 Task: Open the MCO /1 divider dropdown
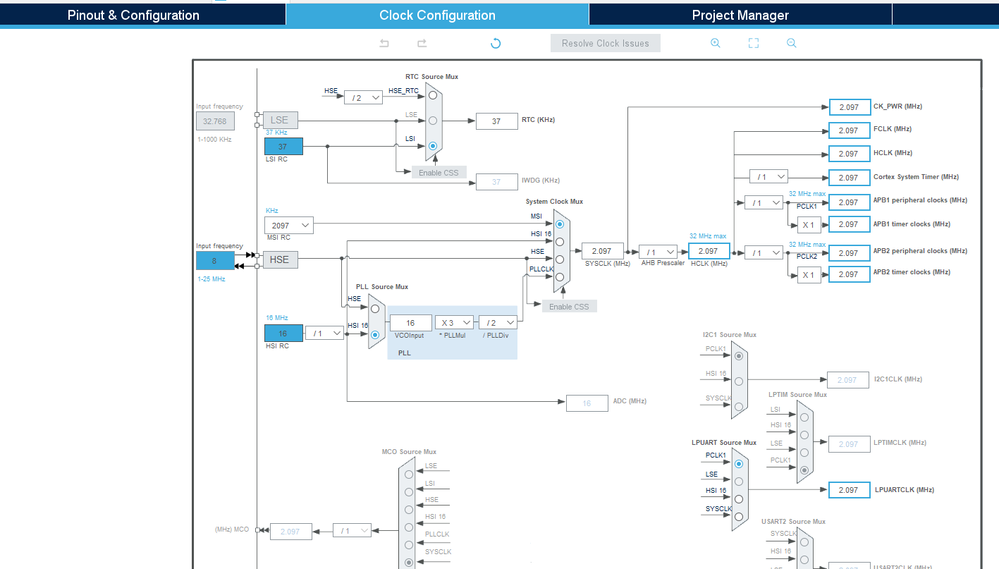tap(352, 530)
